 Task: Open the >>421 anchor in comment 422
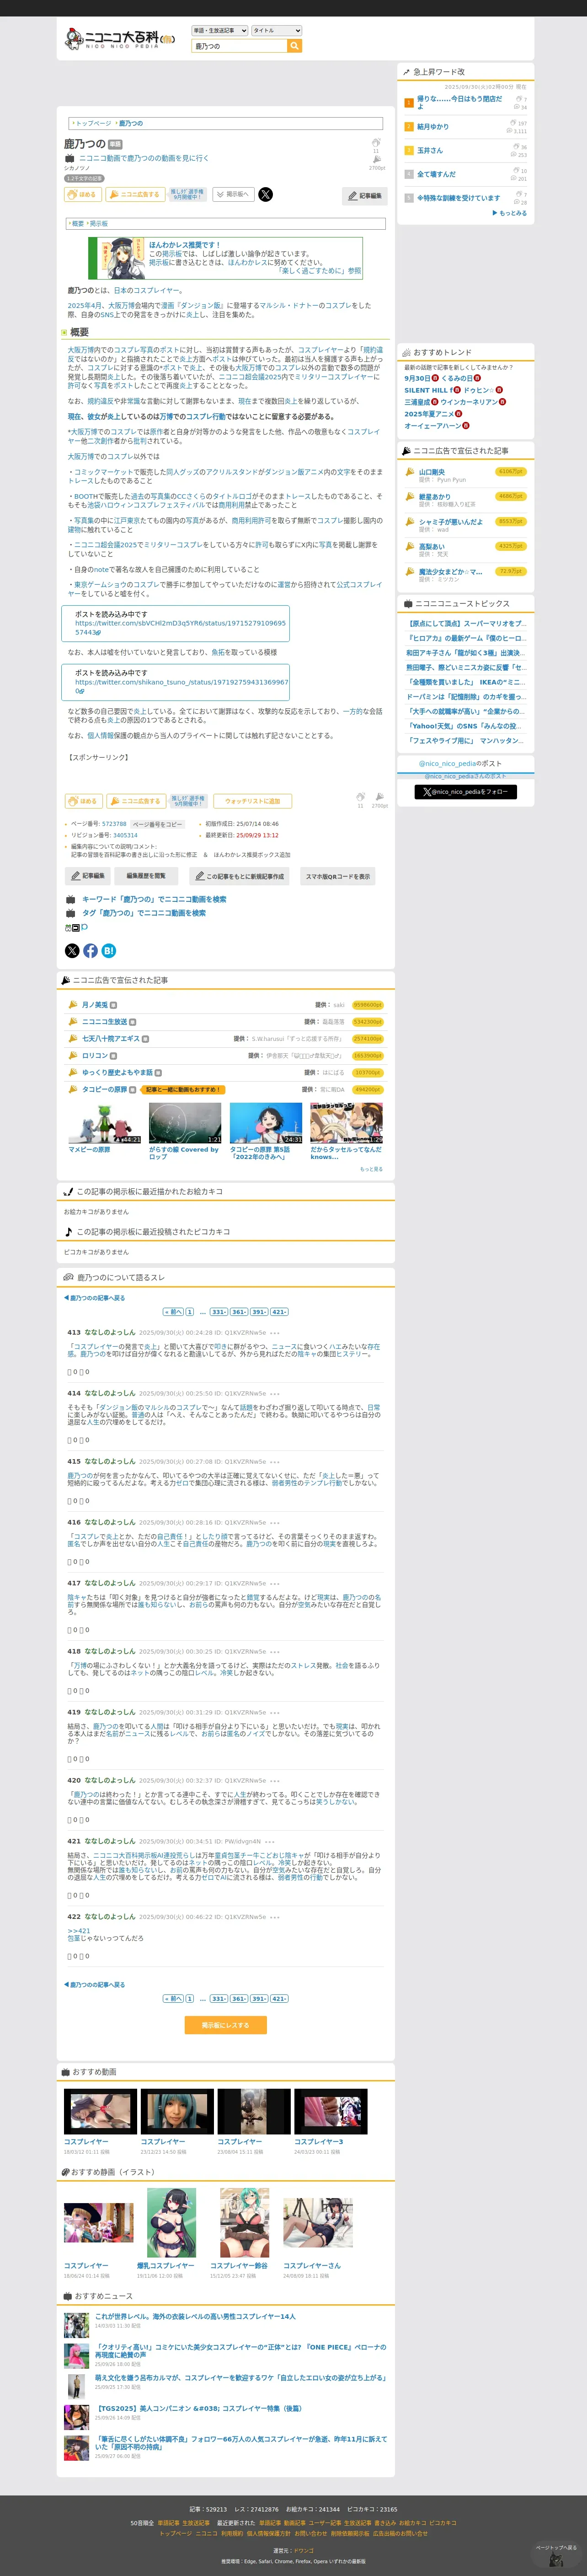click(x=78, y=1931)
